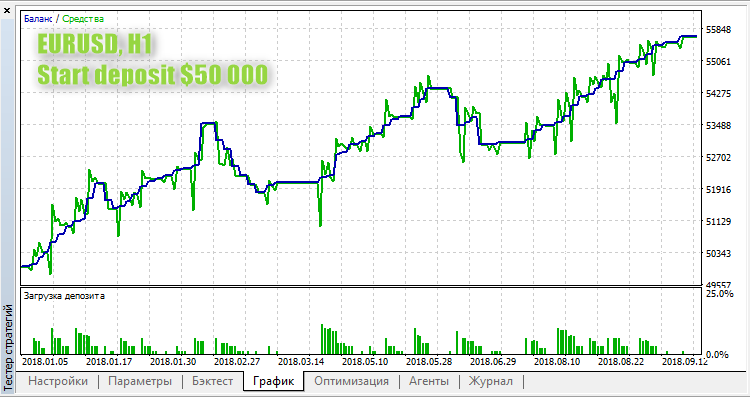Image resolution: width=750 pixels, height=398 pixels.
Task: Click the Тестер стратегий vertical title
Action: click(x=7, y=347)
